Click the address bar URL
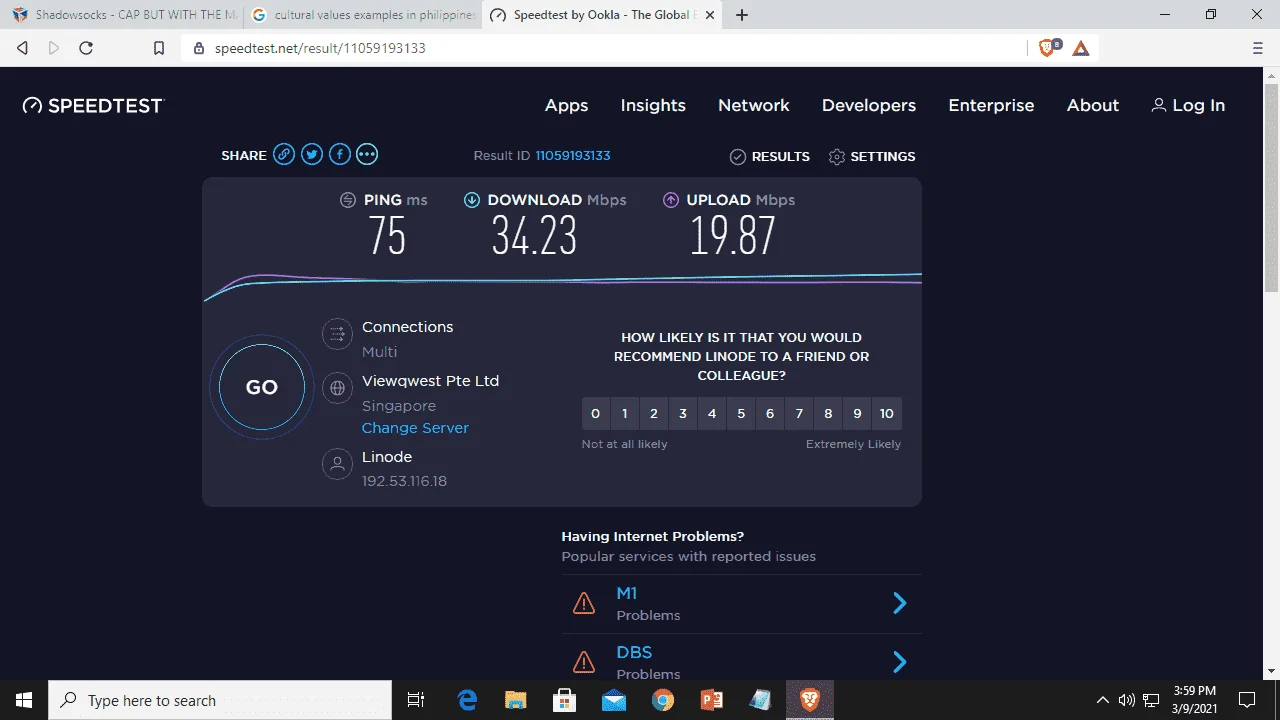Viewport: 1280px width, 720px height. click(320, 48)
